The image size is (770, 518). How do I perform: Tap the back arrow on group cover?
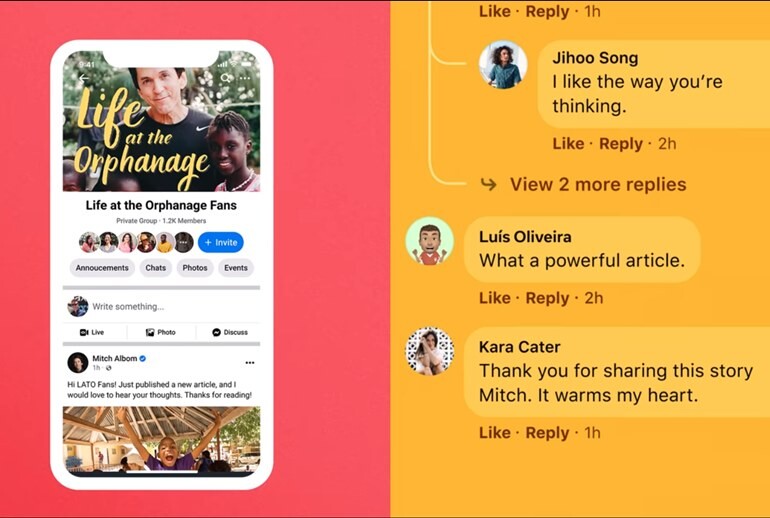pos(84,78)
